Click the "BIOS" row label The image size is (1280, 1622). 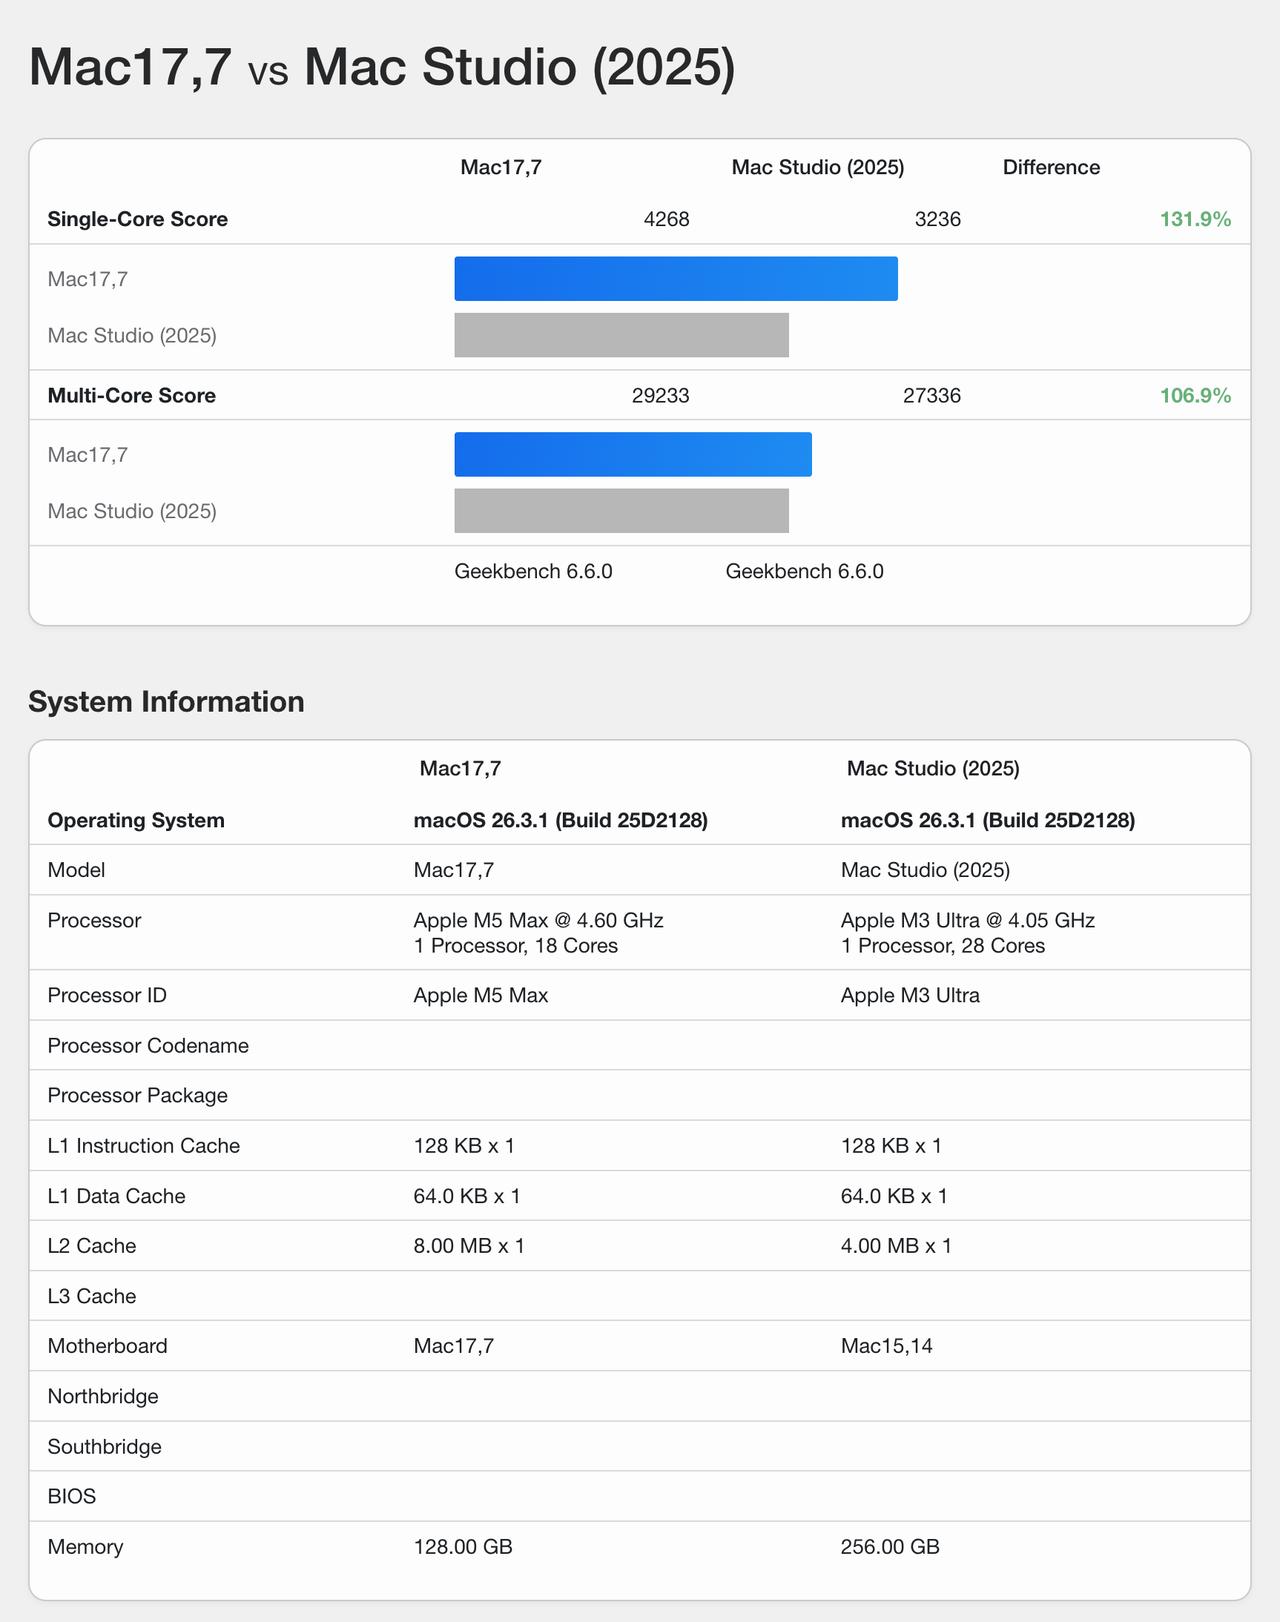72,1497
